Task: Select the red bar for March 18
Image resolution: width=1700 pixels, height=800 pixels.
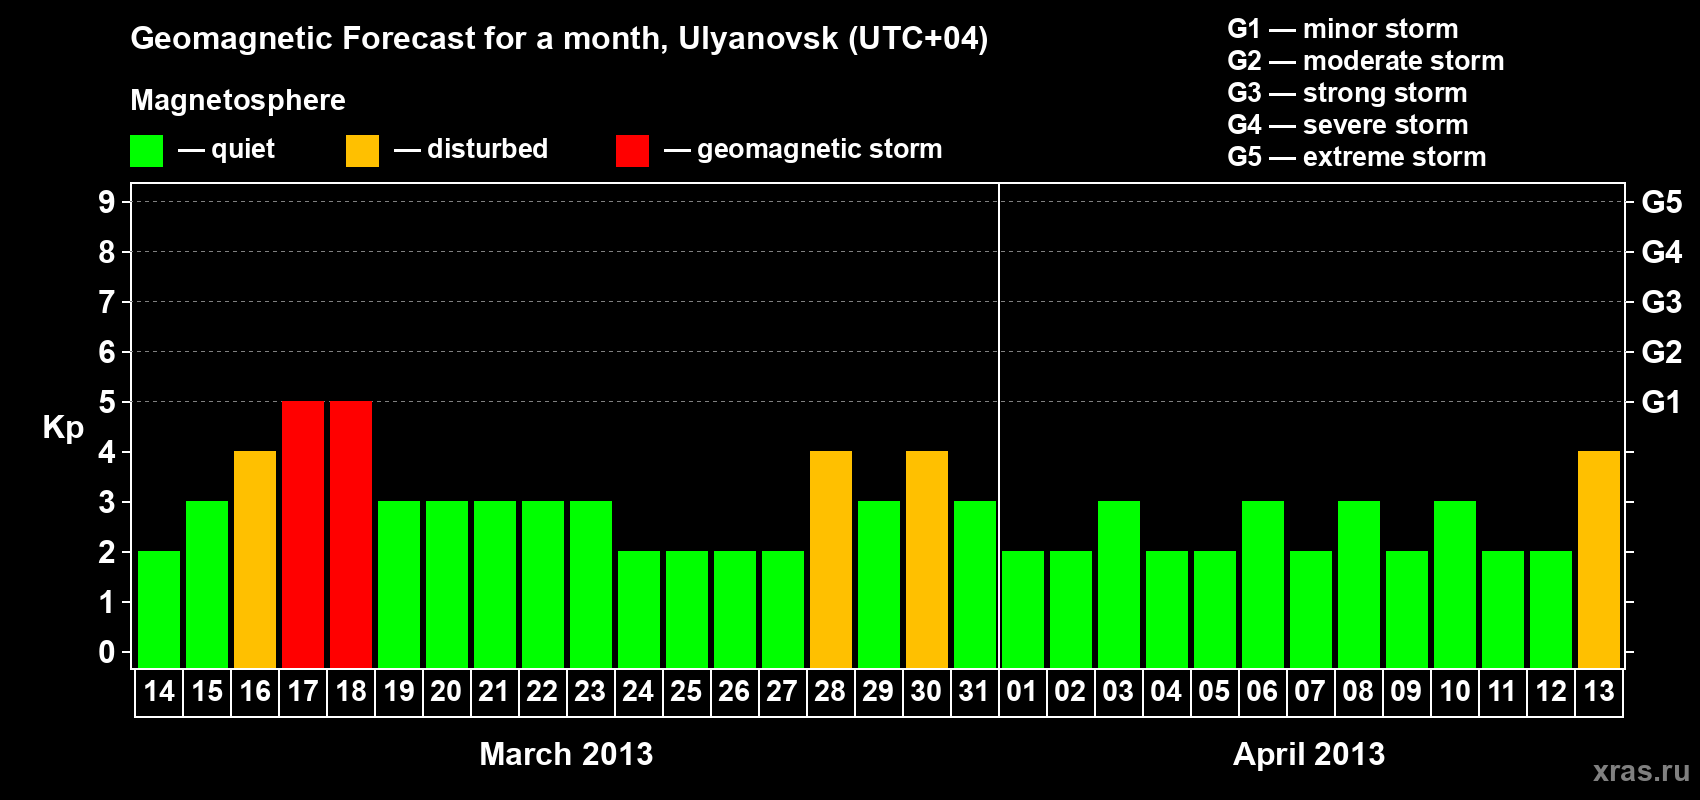Action: coord(351,534)
